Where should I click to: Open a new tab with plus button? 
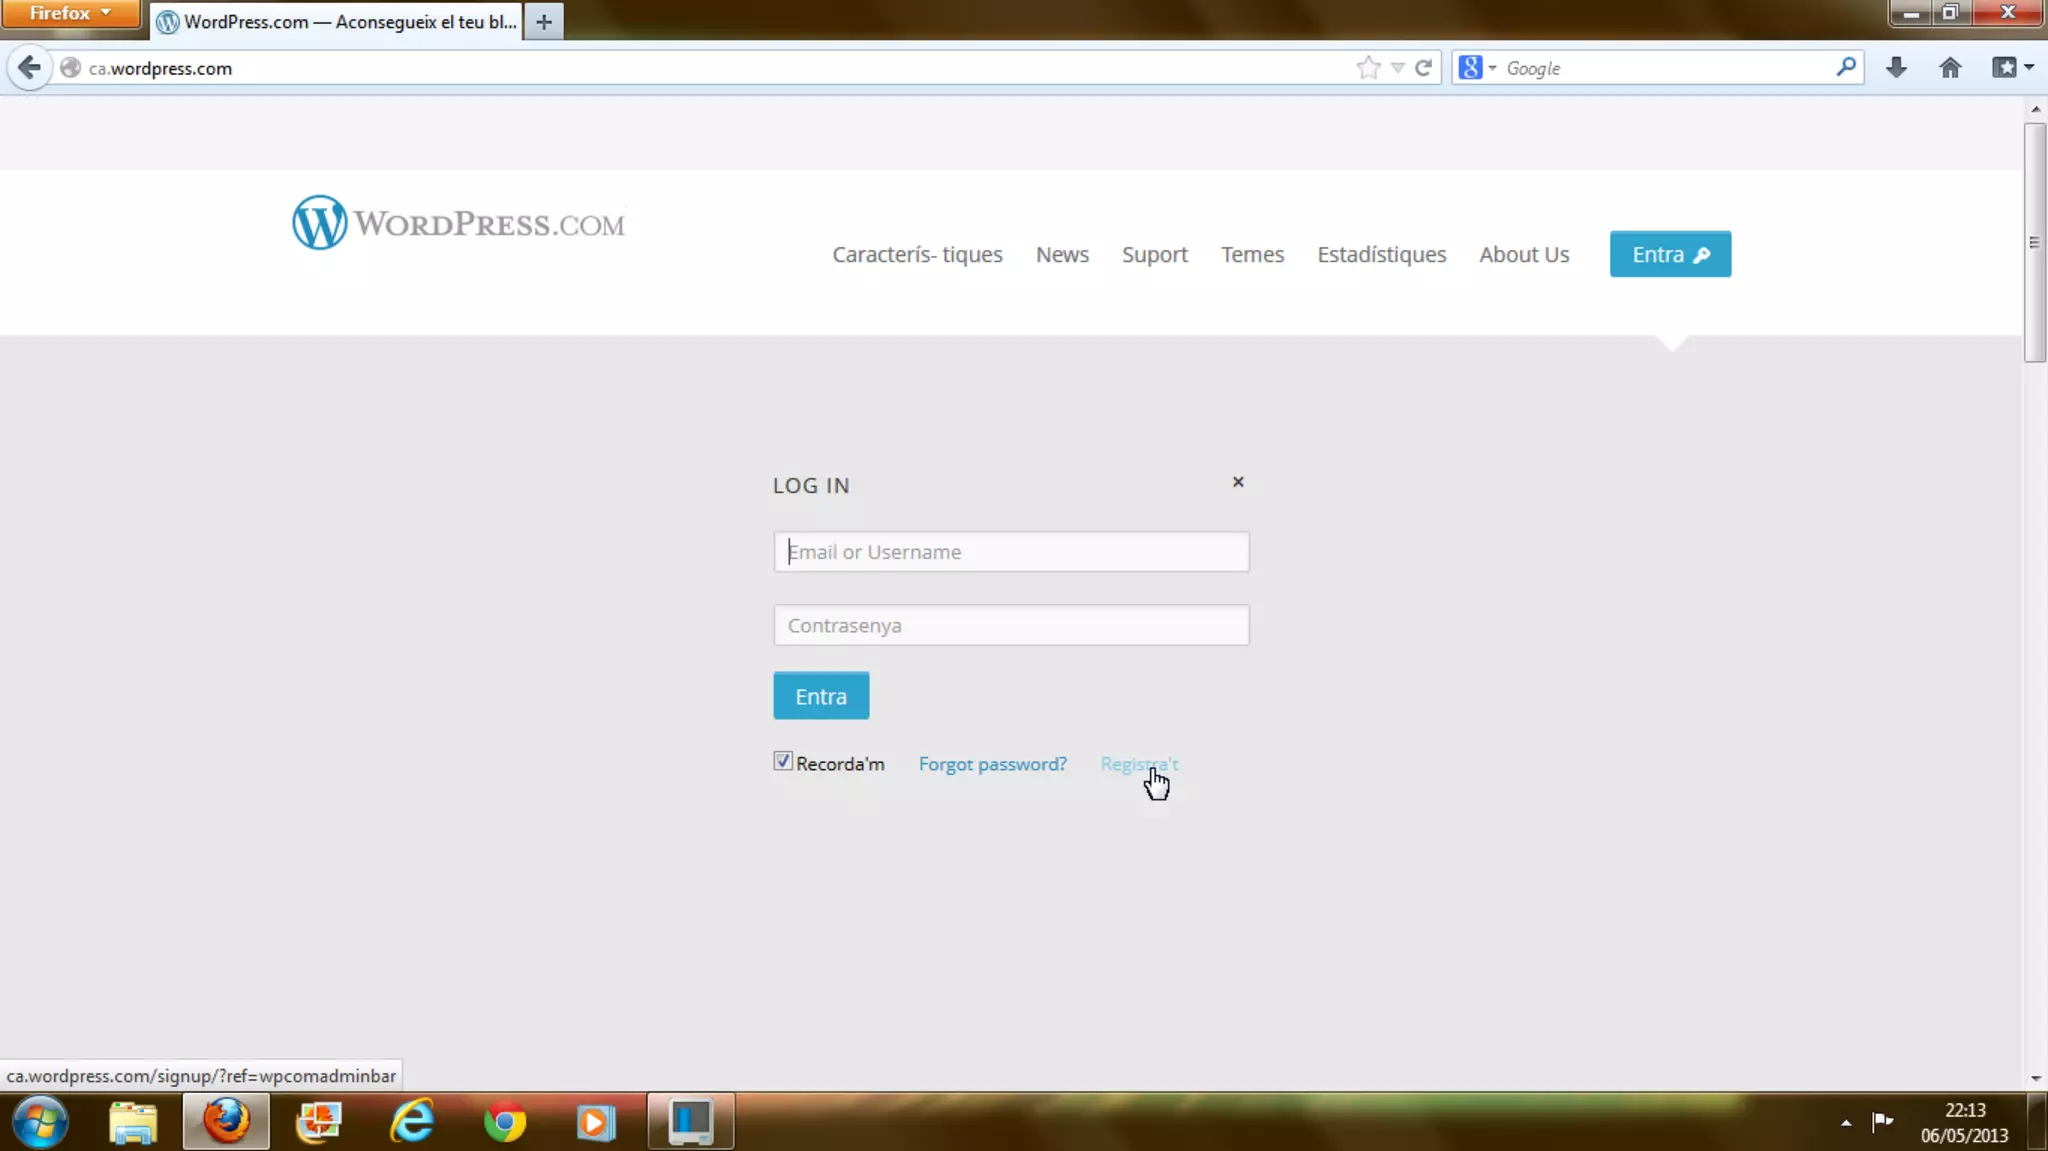click(x=544, y=21)
